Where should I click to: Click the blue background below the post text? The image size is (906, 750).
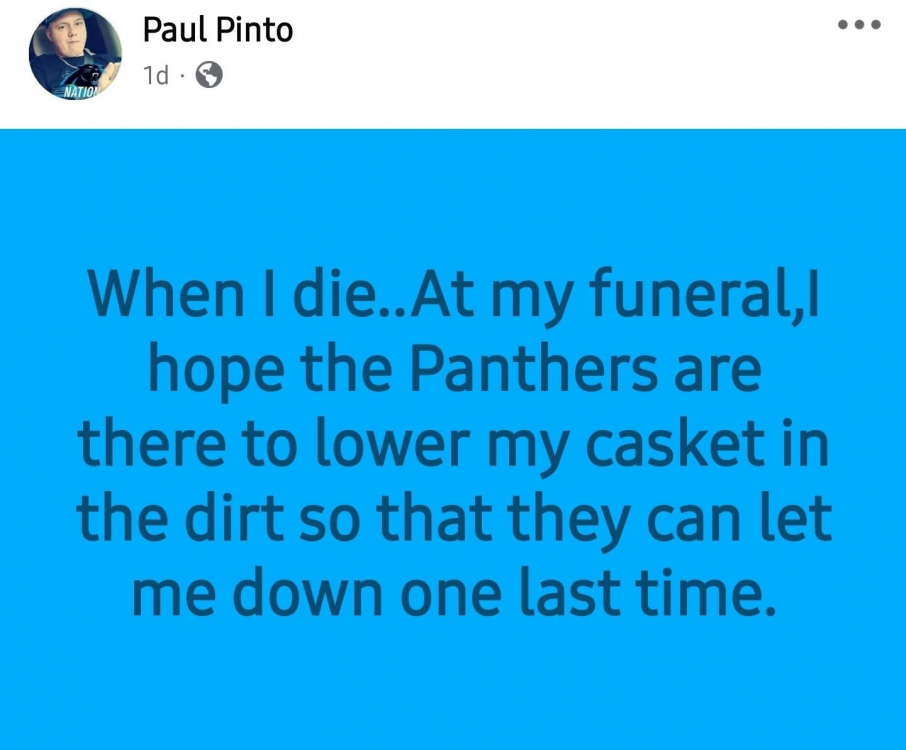point(453,690)
